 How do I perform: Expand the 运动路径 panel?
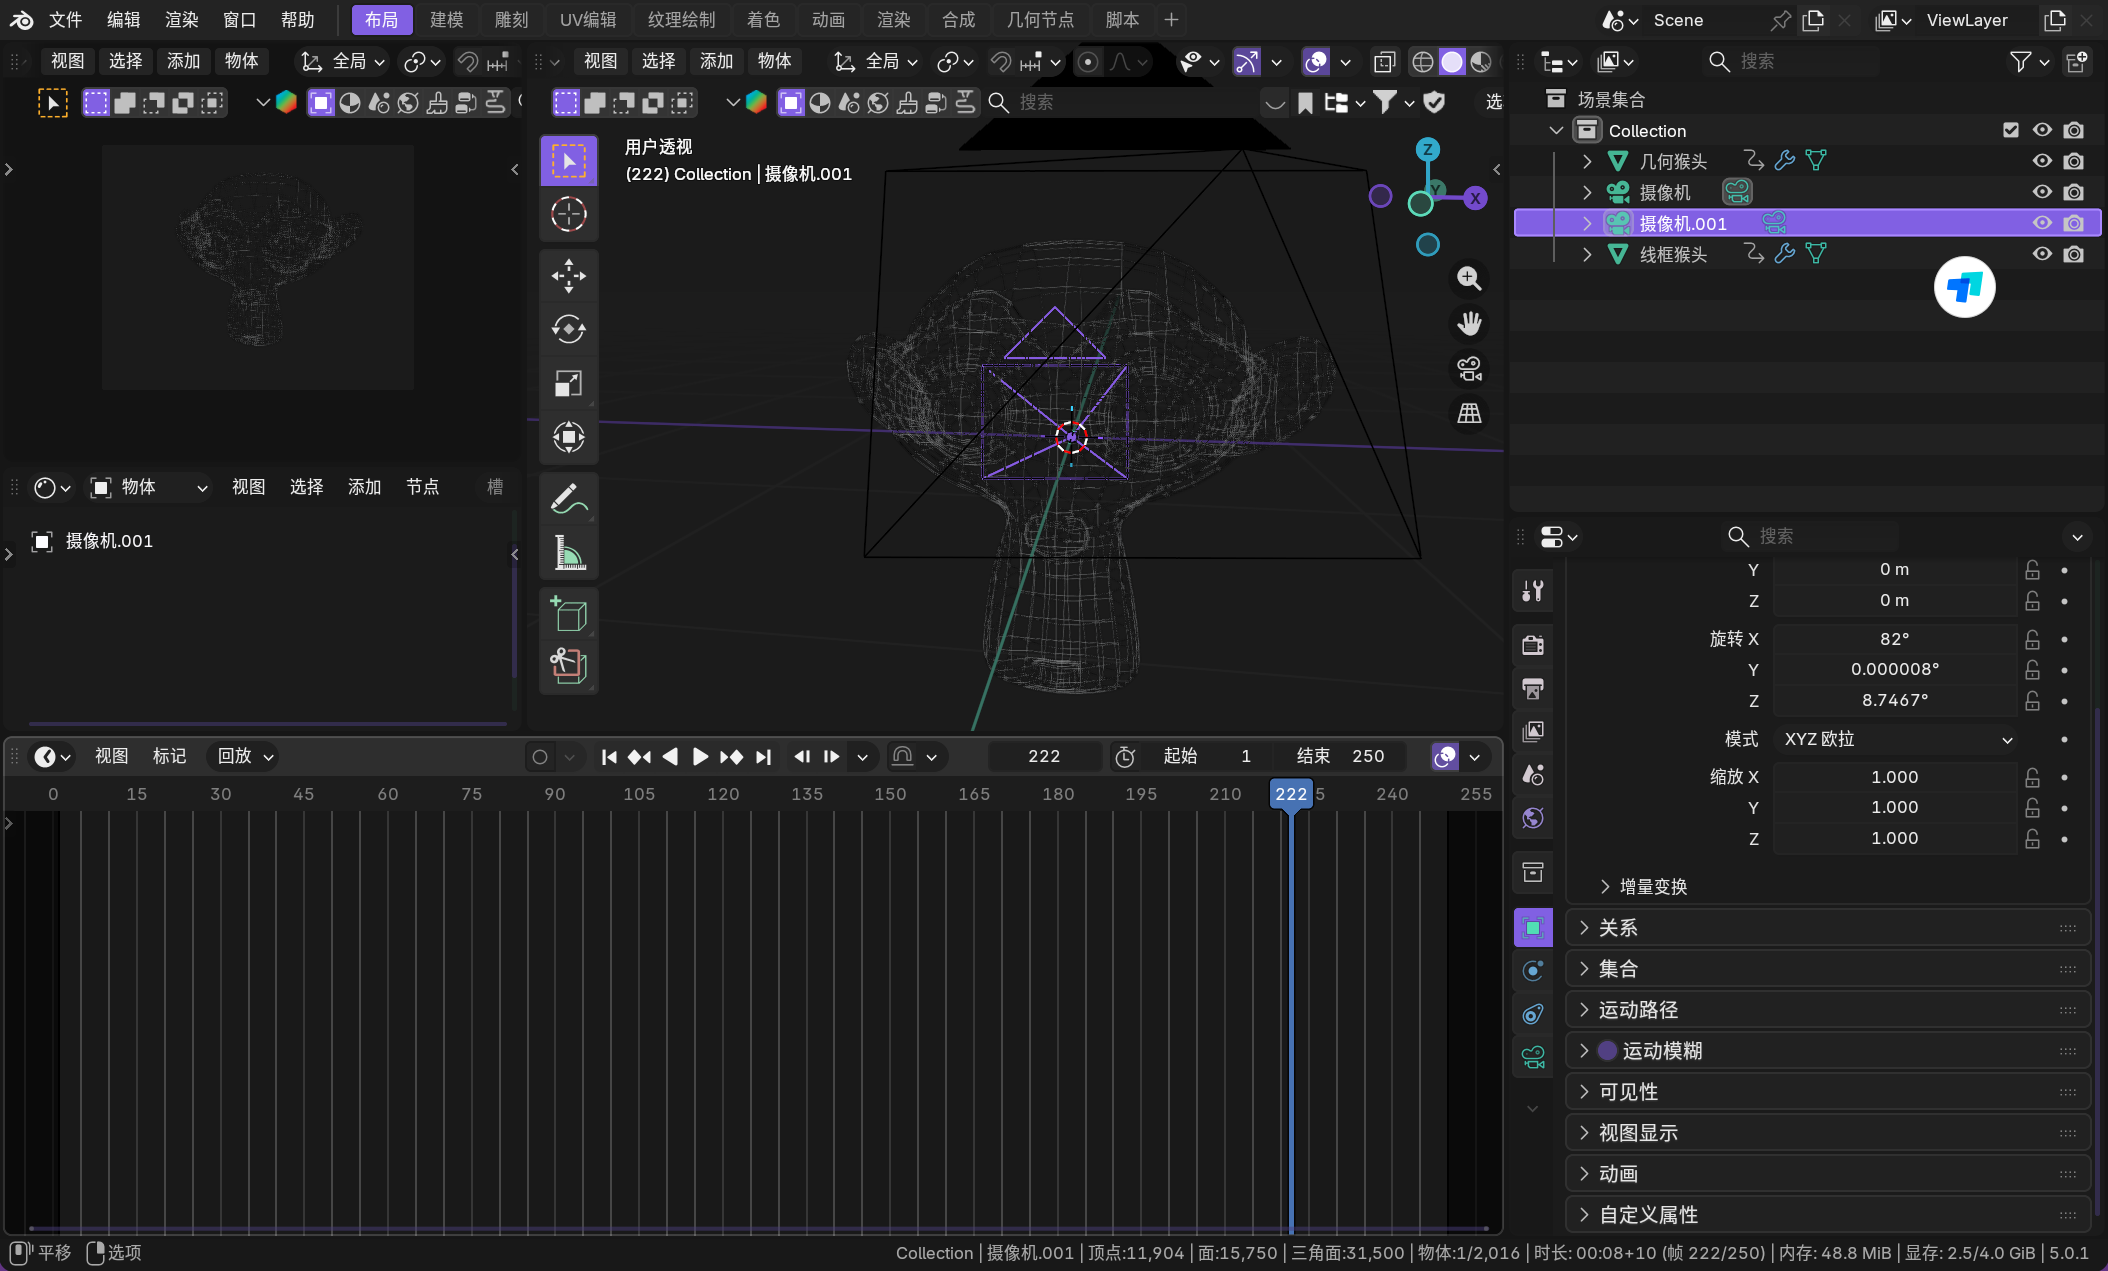[1638, 1010]
